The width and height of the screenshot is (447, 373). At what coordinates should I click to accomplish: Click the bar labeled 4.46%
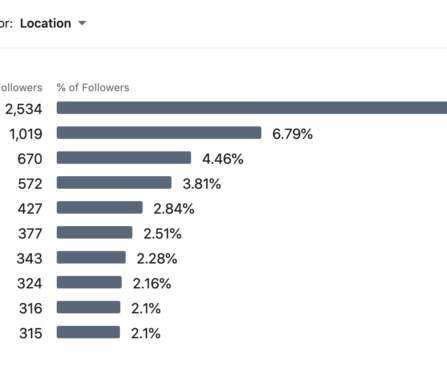124,158
